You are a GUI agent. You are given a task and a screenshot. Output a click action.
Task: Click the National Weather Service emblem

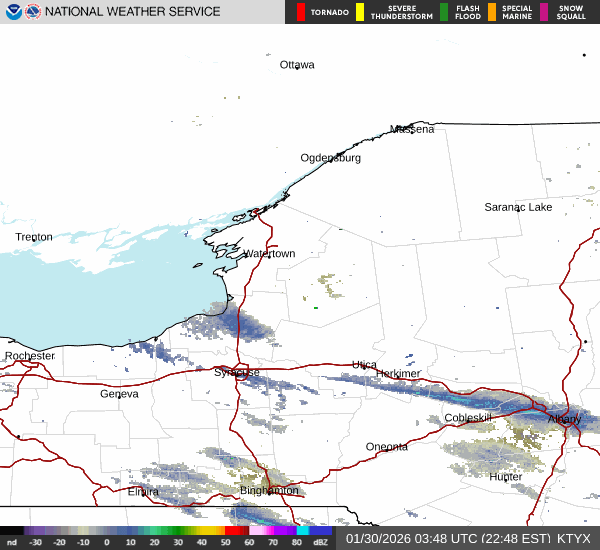33,12
